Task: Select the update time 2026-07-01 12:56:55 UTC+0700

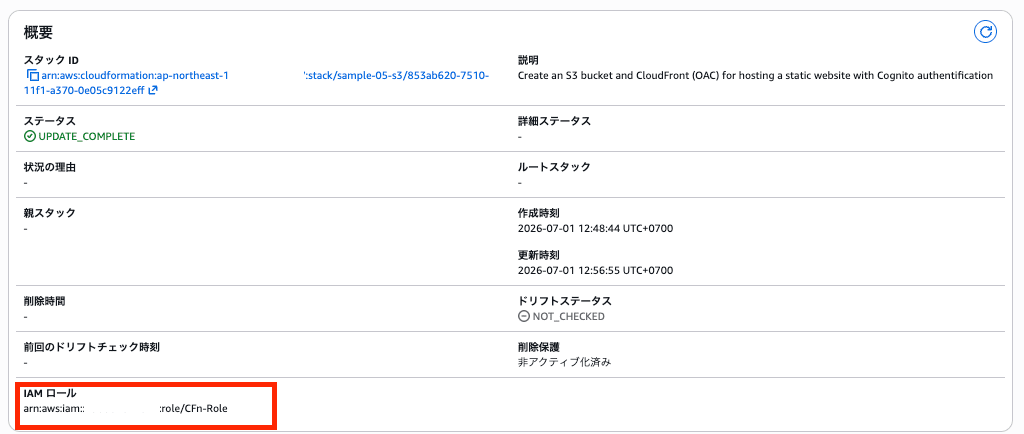Action: pos(595,270)
